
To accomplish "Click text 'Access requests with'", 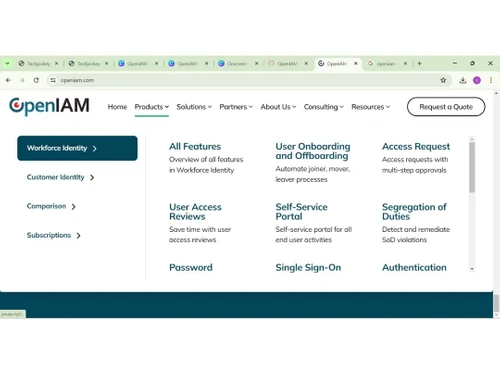I will click(x=415, y=159).
